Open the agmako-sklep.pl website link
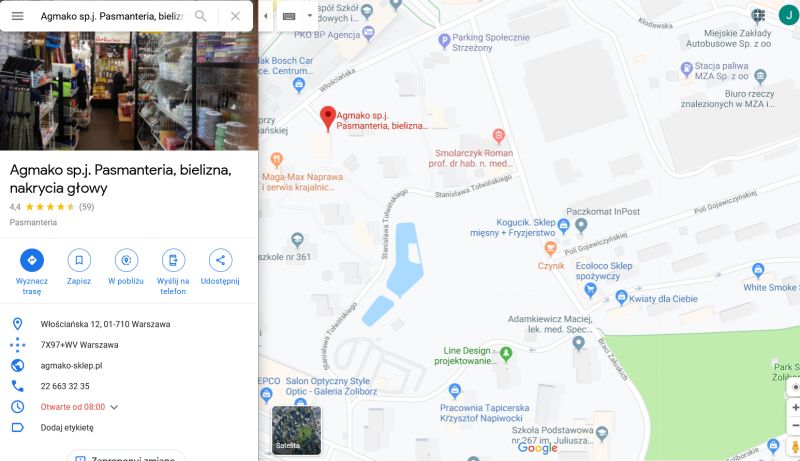800x461 pixels. (71, 366)
